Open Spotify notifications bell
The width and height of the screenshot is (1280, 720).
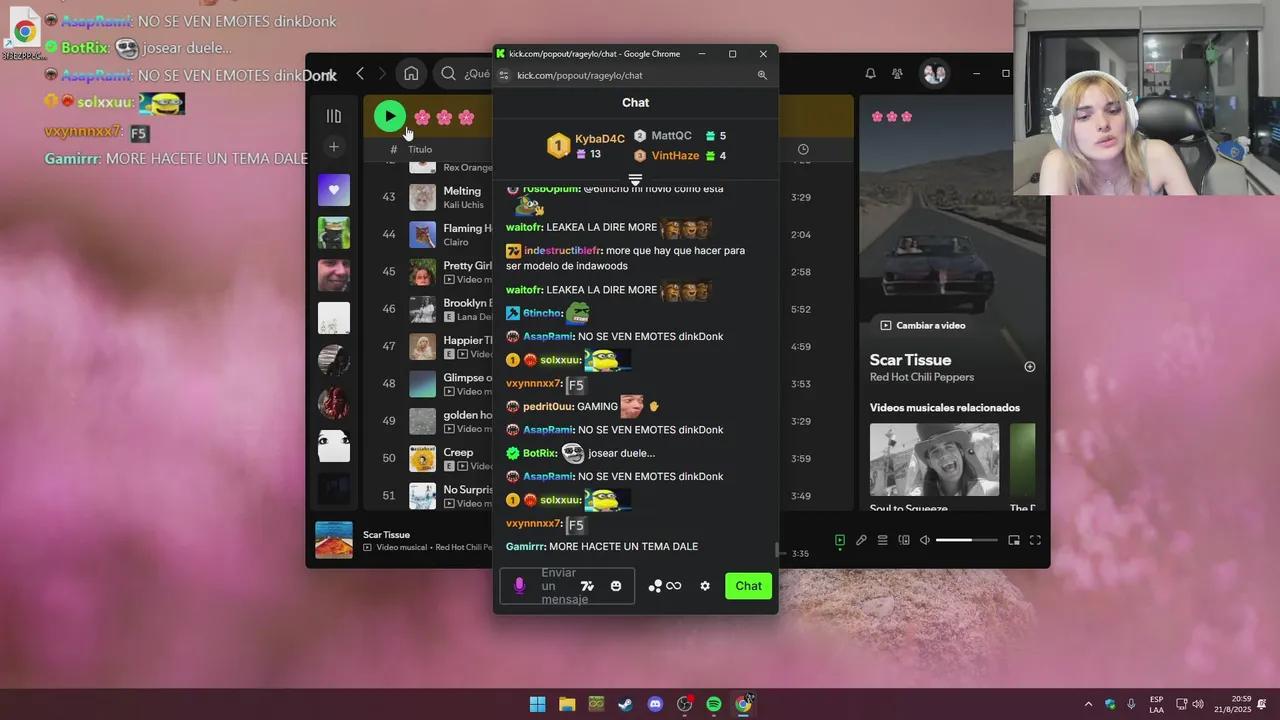(x=870, y=73)
